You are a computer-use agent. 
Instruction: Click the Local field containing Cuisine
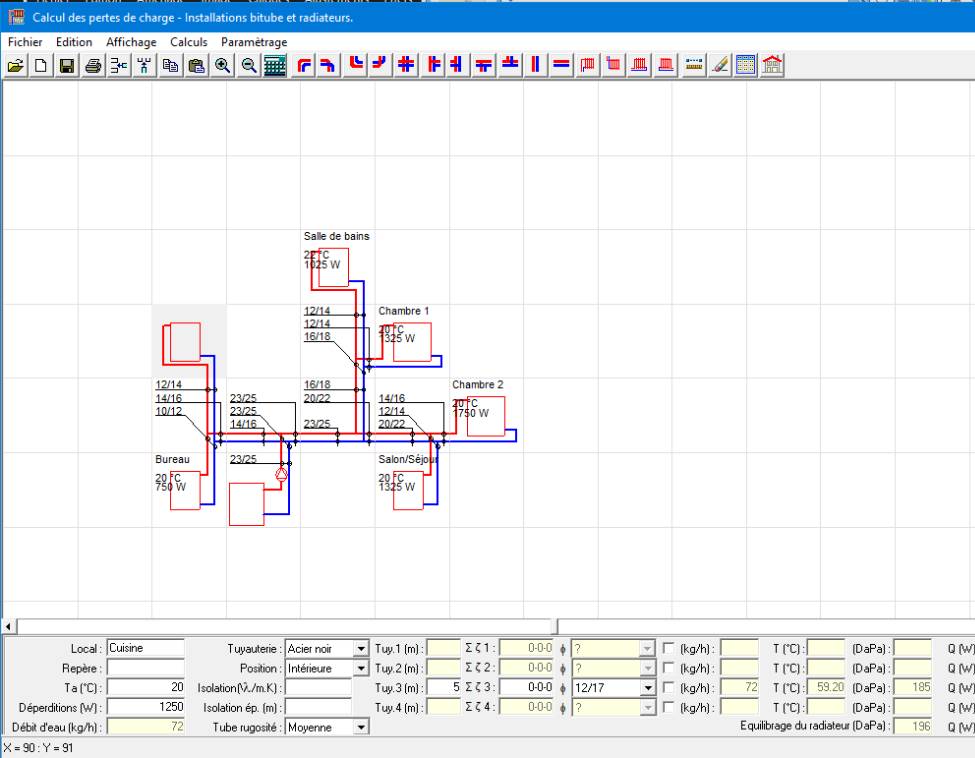(145, 648)
